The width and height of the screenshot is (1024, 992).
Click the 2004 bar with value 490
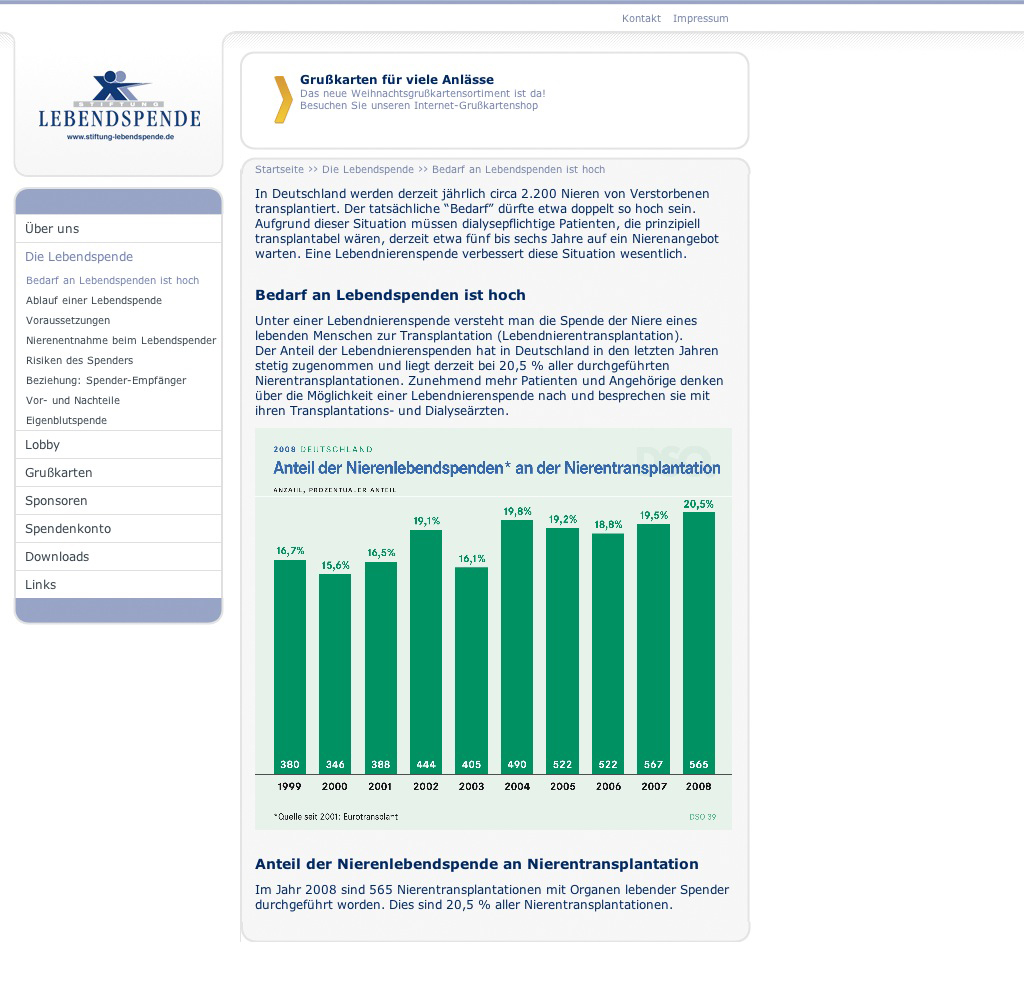pyautogui.click(x=517, y=647)
